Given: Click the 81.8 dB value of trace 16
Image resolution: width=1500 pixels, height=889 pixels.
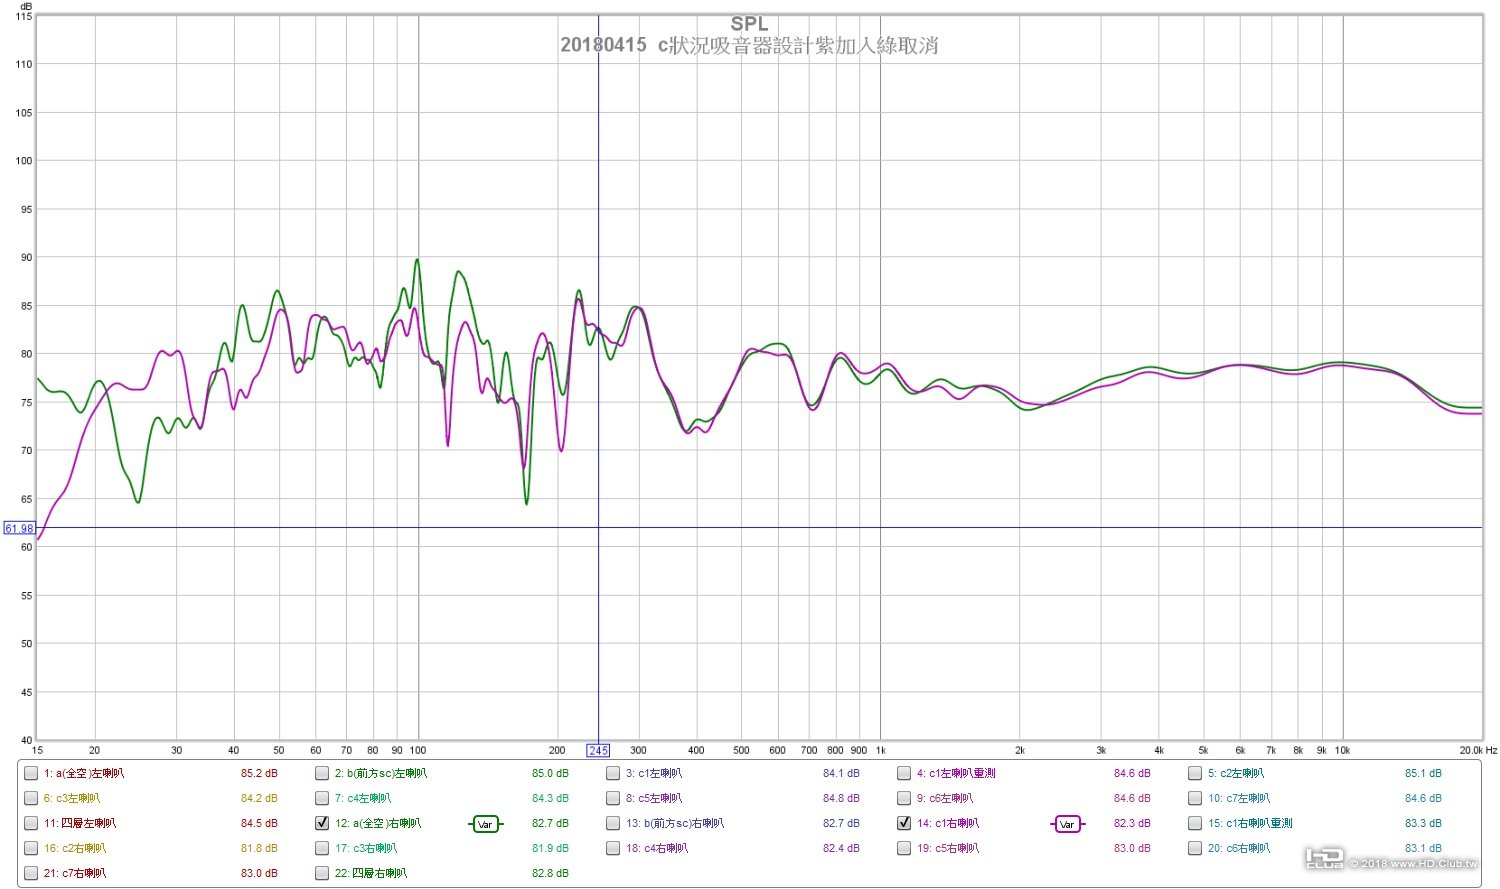Looking at the screenshot, I should point(259,848).
